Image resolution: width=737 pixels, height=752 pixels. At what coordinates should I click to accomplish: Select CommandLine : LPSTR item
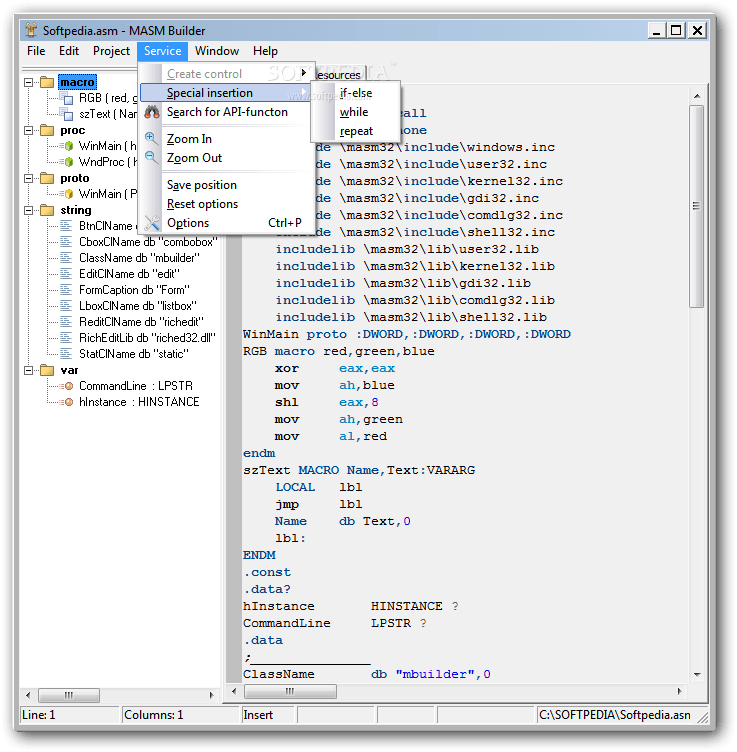tap(136, 386)
